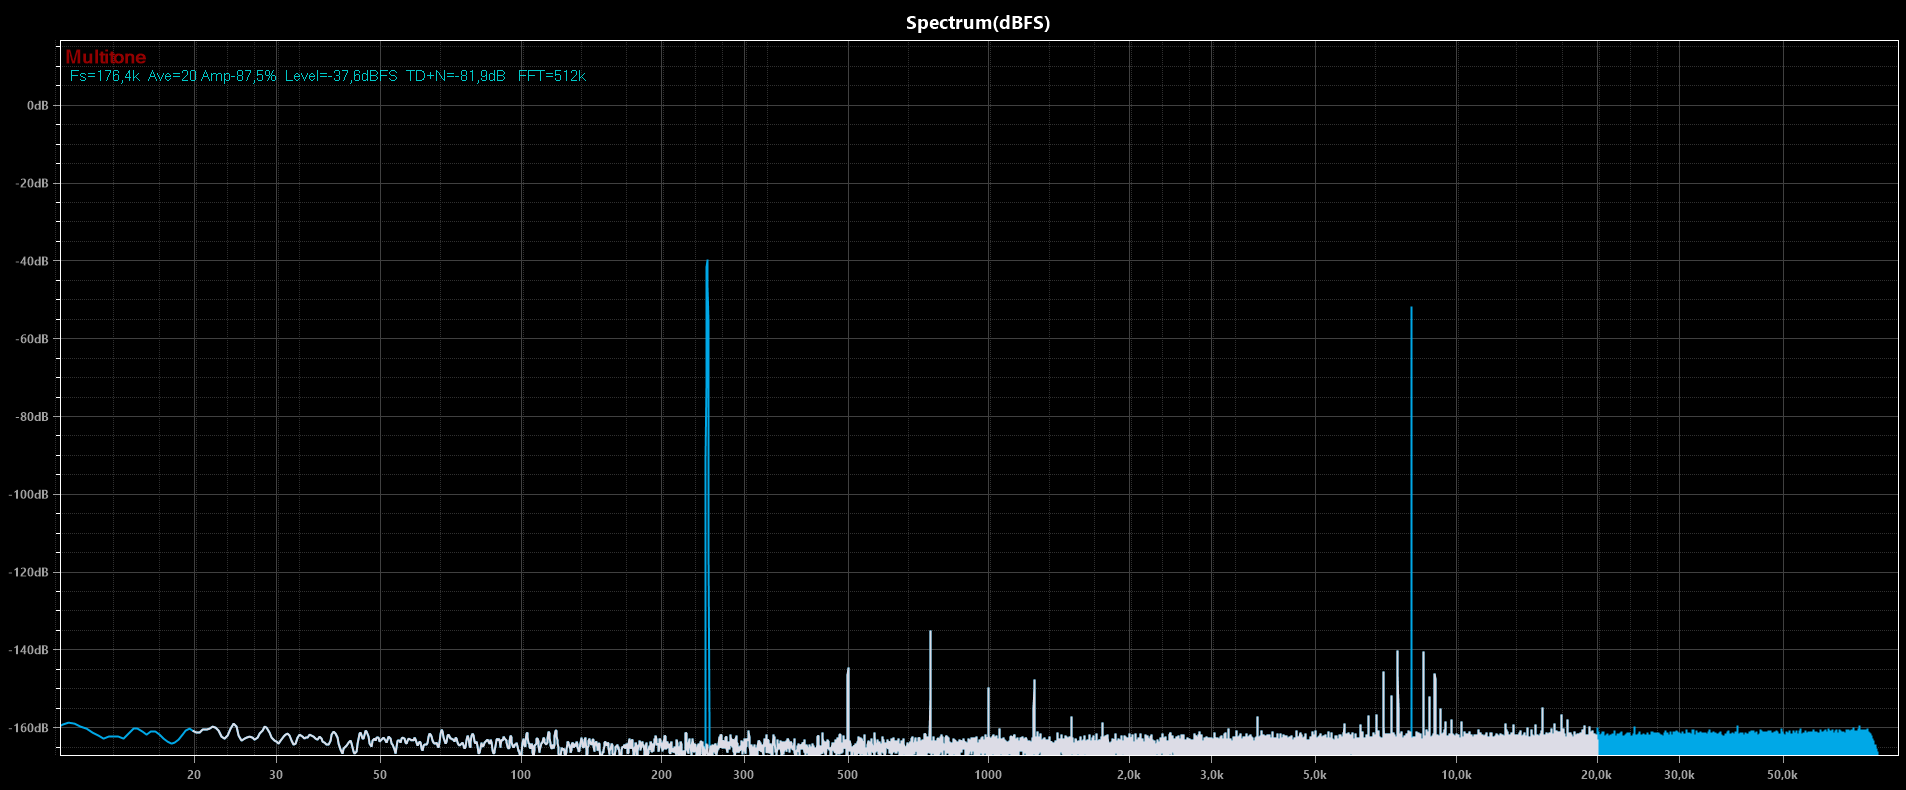Click the -140dB vertical axis label

pyautogui.click(x=29, y=651)
